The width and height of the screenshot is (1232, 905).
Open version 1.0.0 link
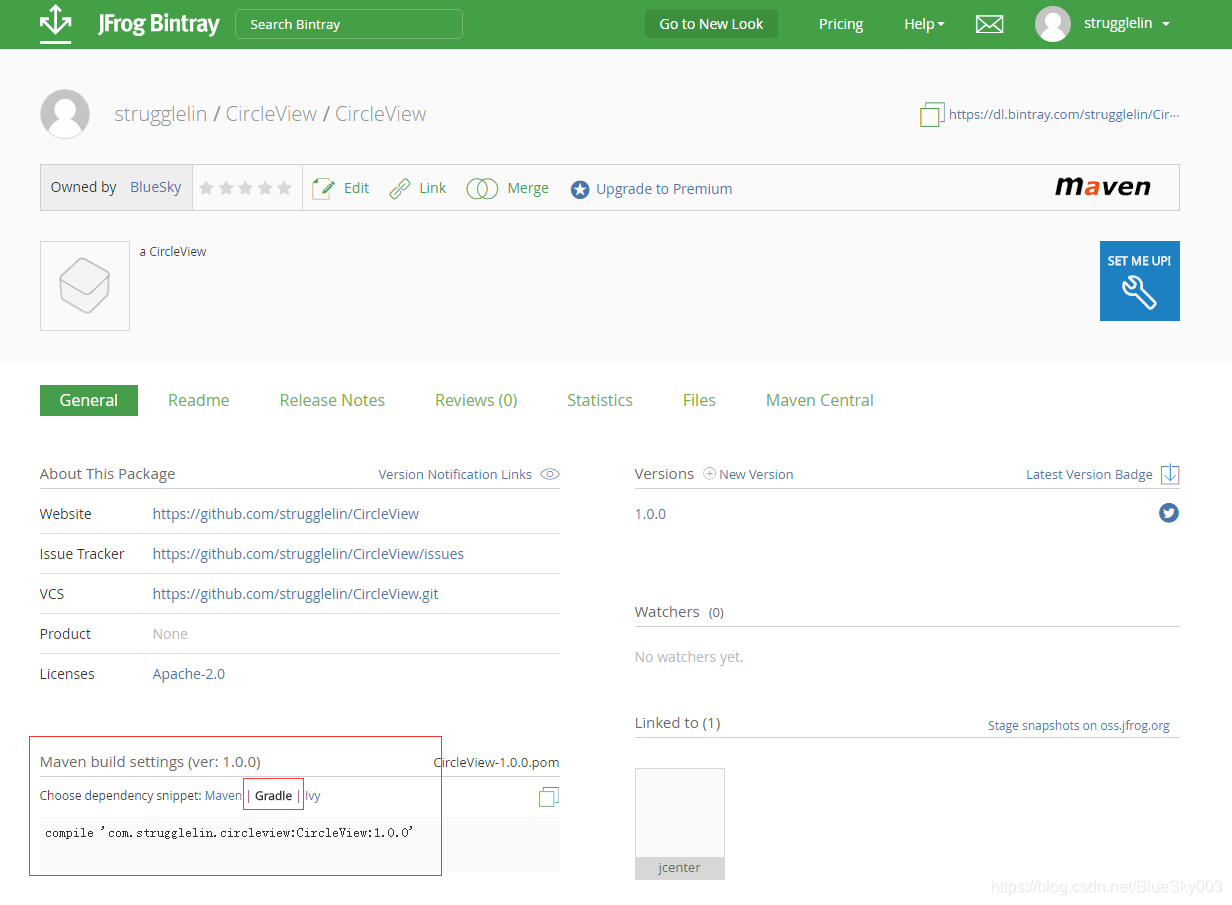coord(650,514)
